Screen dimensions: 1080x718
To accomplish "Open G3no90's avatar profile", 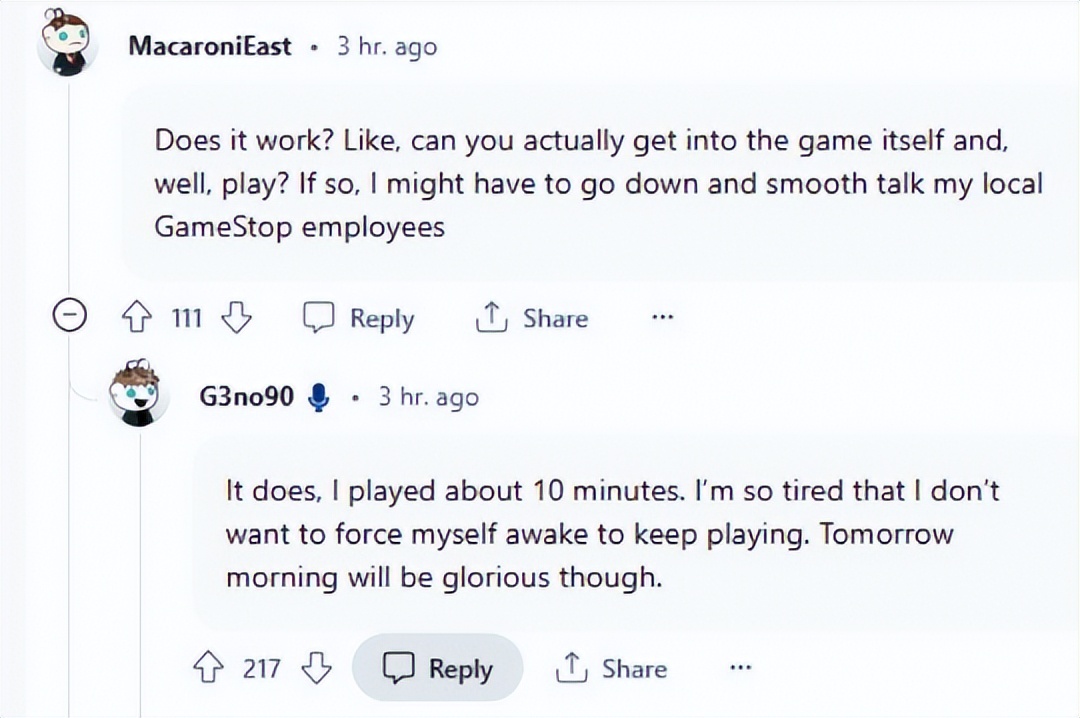I will (139, 395).
